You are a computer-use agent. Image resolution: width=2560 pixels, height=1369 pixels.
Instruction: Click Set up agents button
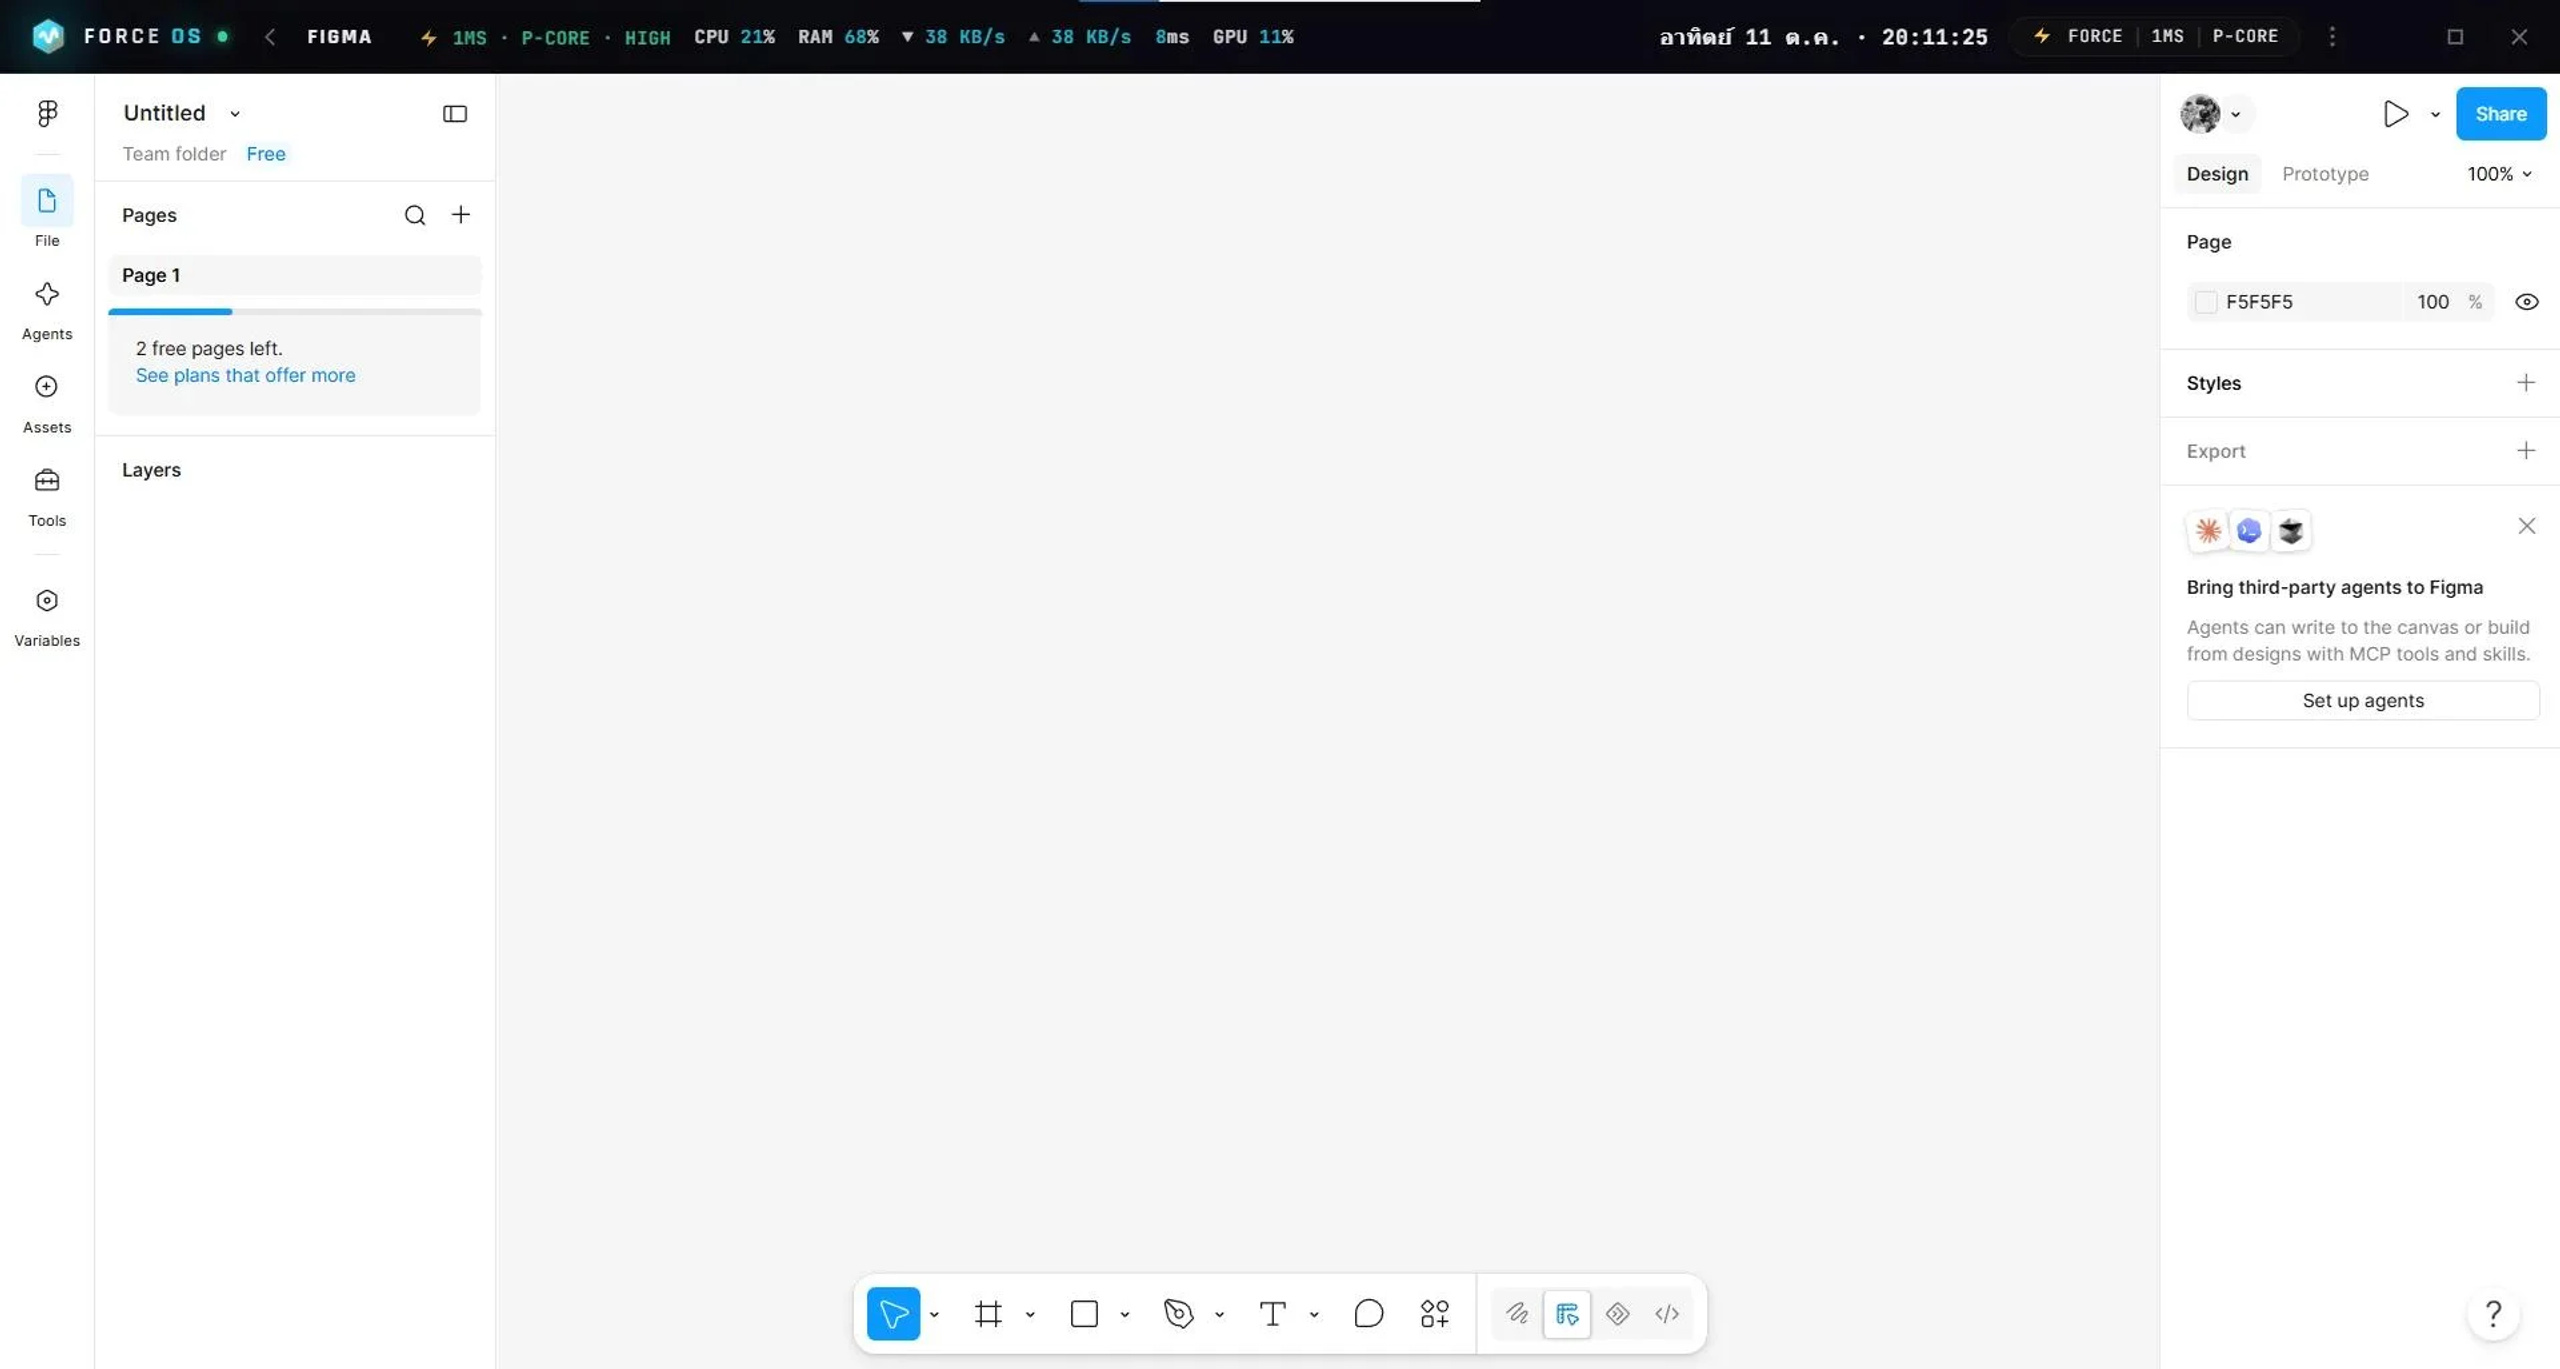tap(2363, 700)
